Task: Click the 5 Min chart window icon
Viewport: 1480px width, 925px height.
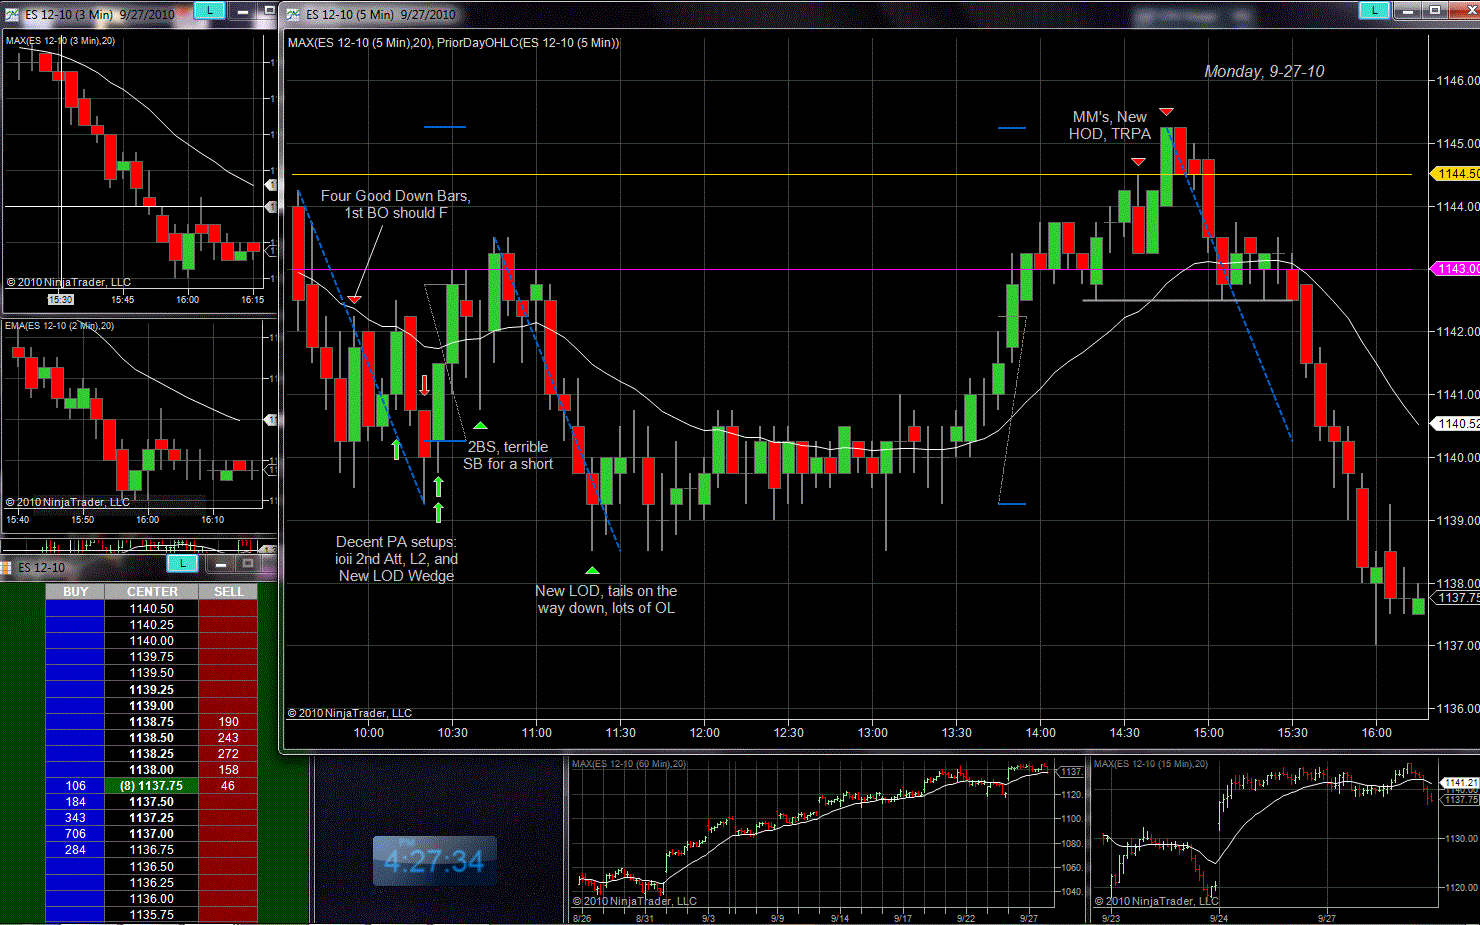Action: (293, 14)
